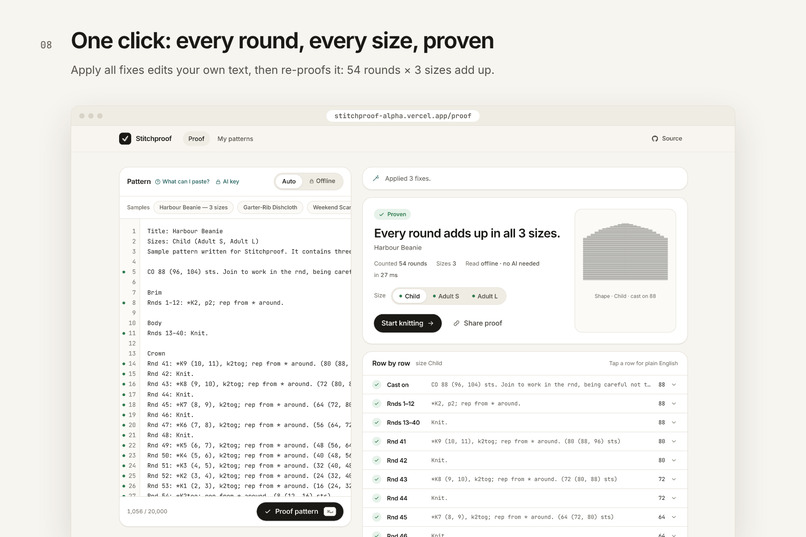
Task: Expand the Cast on row chevron
Action: click(x=674, y=385)
